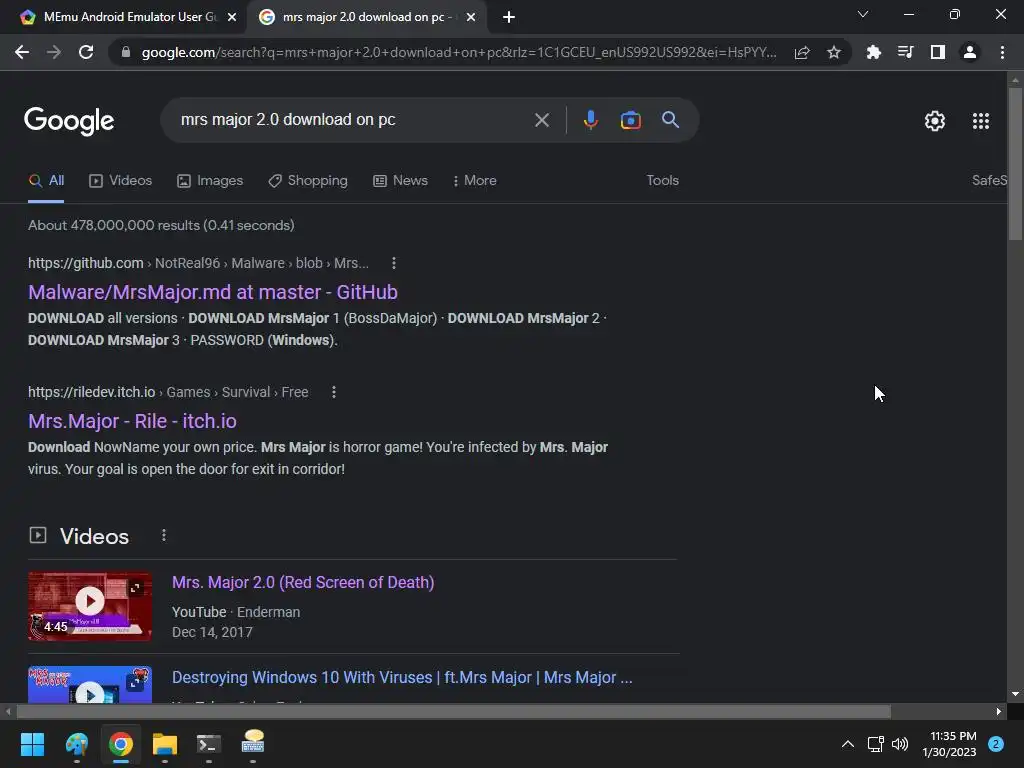
Task: Open Mrs.Major - Rile - itch.io result
Action: [132, 421]
